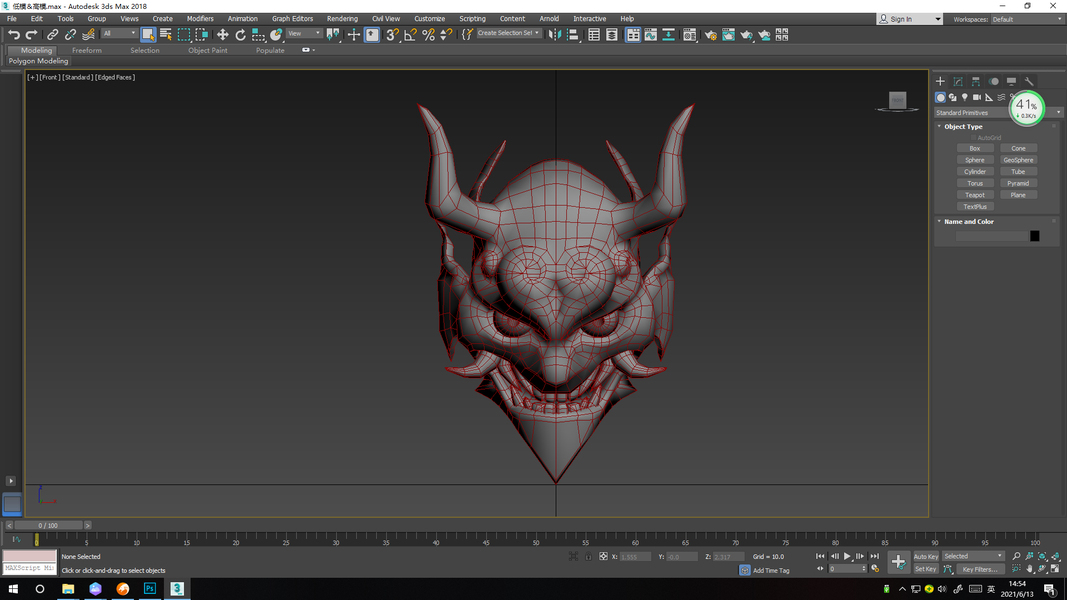Open the Modifiers menu
Viewport: 1067px width, 600px height.
click(200, 18)
